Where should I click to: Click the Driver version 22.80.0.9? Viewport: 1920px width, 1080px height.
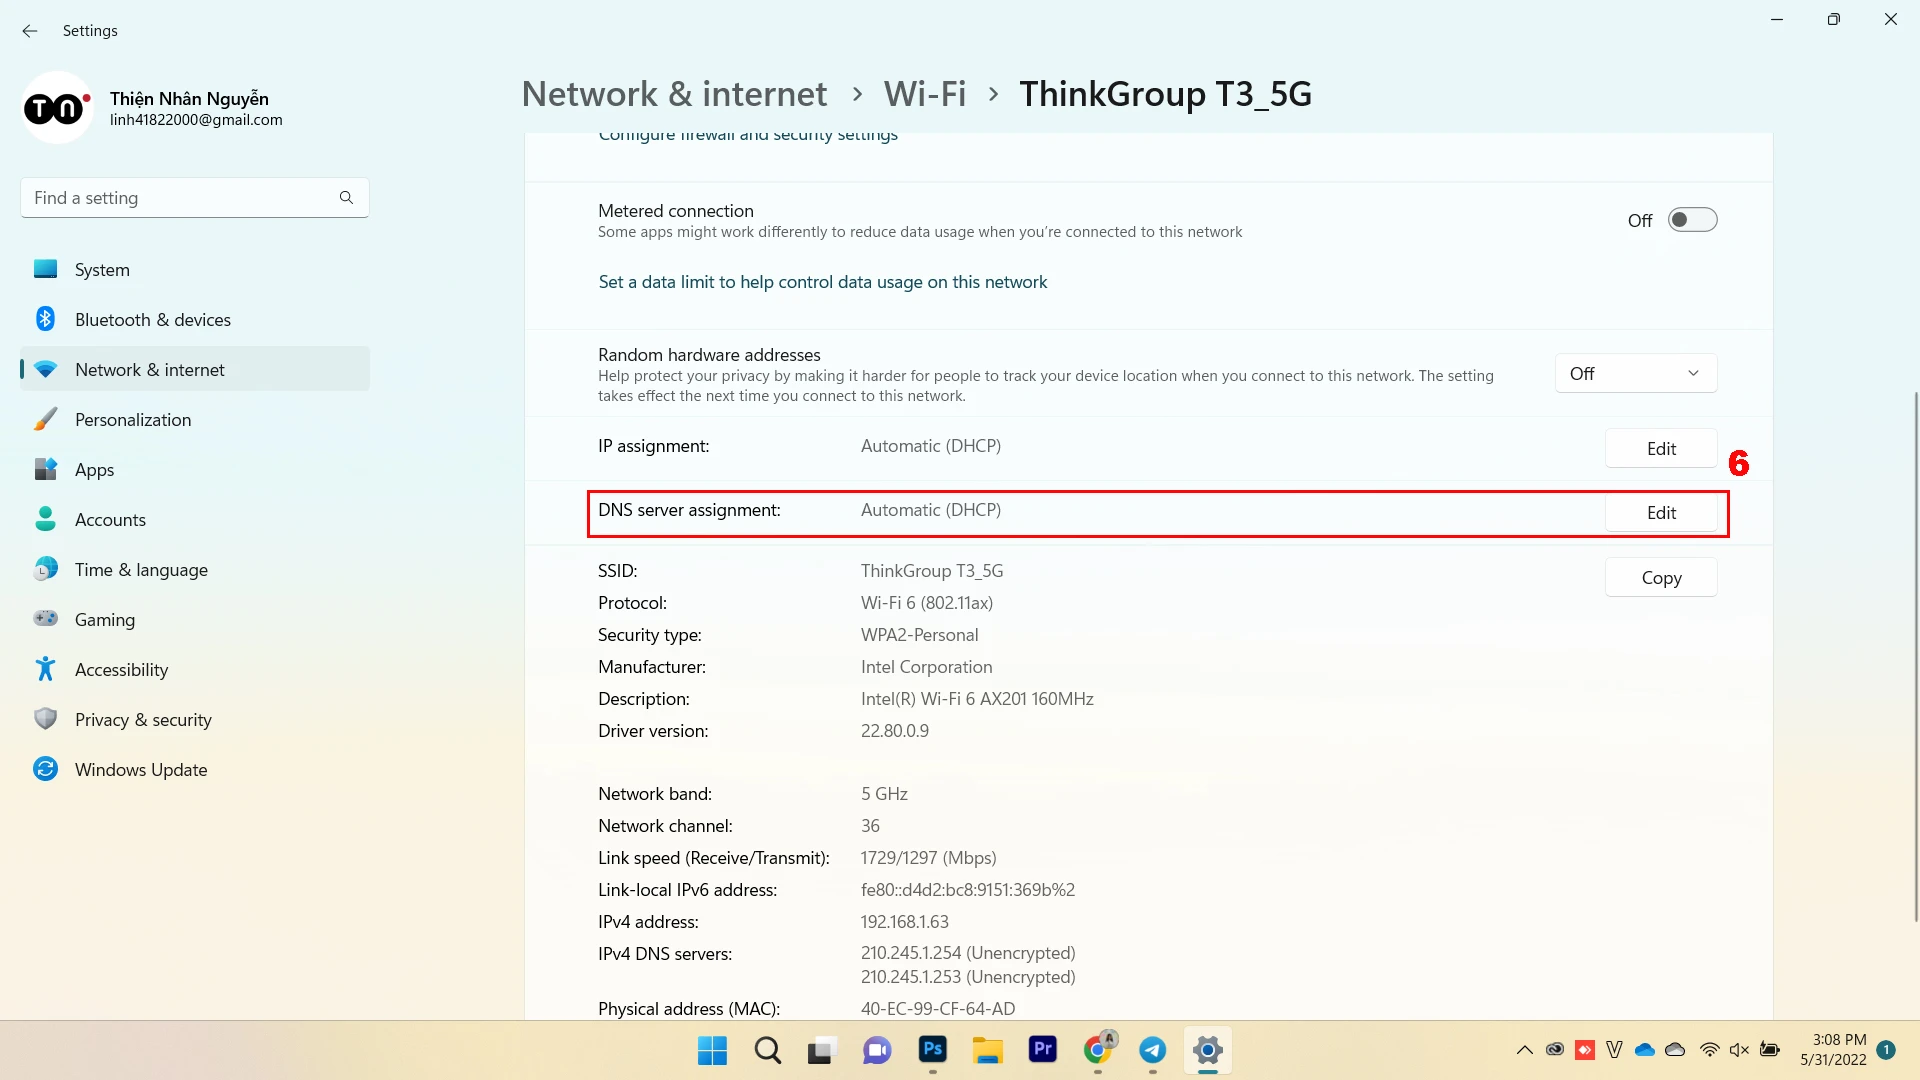pos(894,730)
